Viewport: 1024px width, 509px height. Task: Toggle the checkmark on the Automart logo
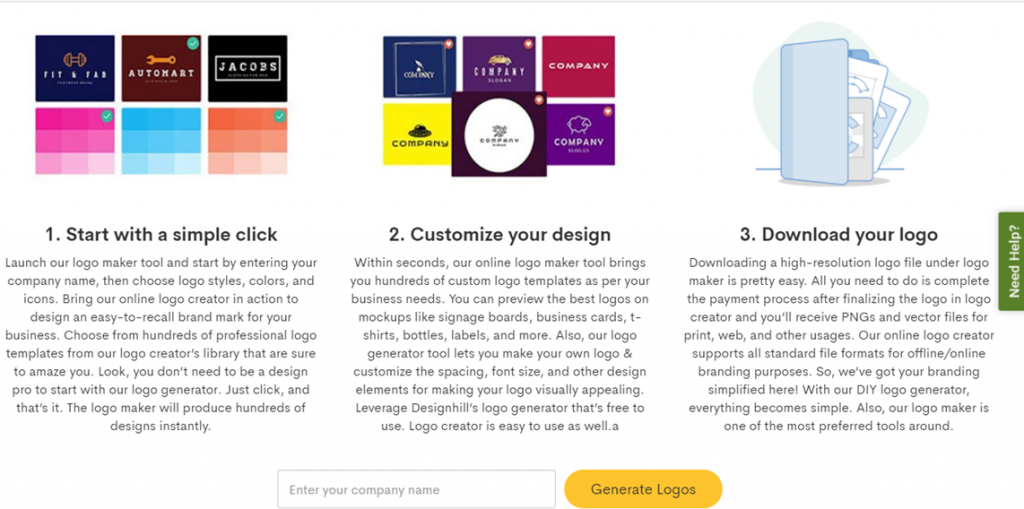pyautogui.click(x=193, y=44)
